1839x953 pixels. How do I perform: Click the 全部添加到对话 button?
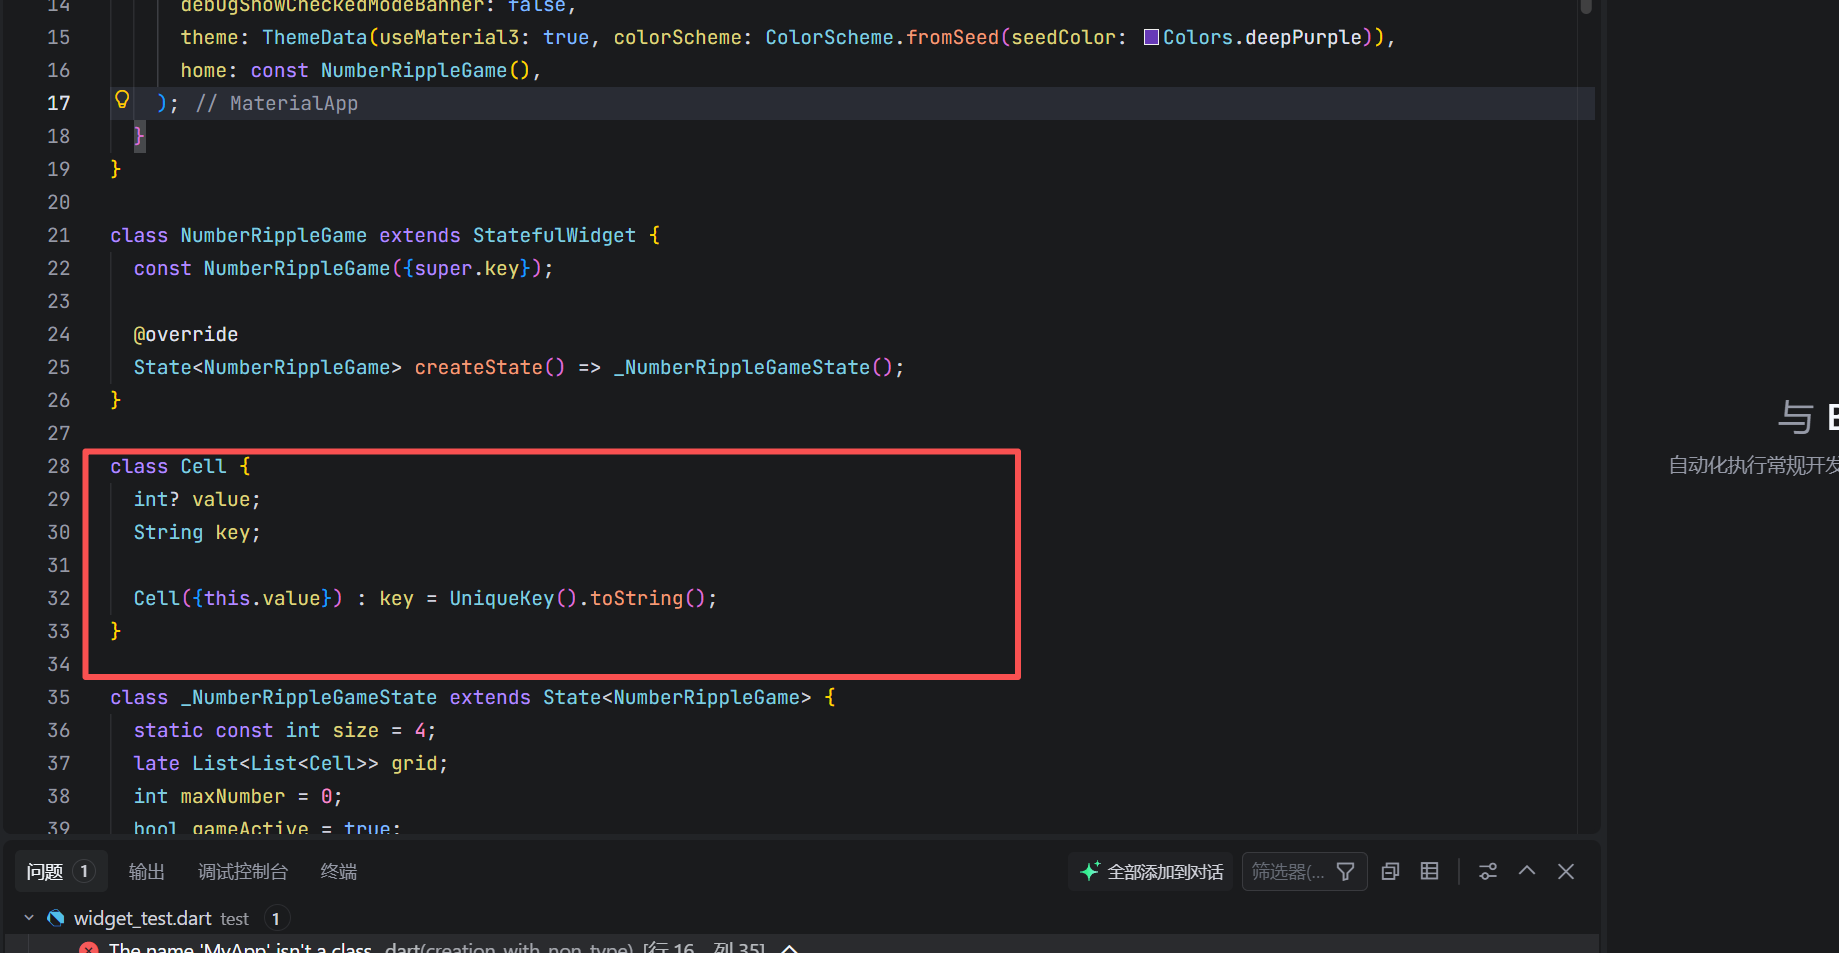[x=1151, y=872]
